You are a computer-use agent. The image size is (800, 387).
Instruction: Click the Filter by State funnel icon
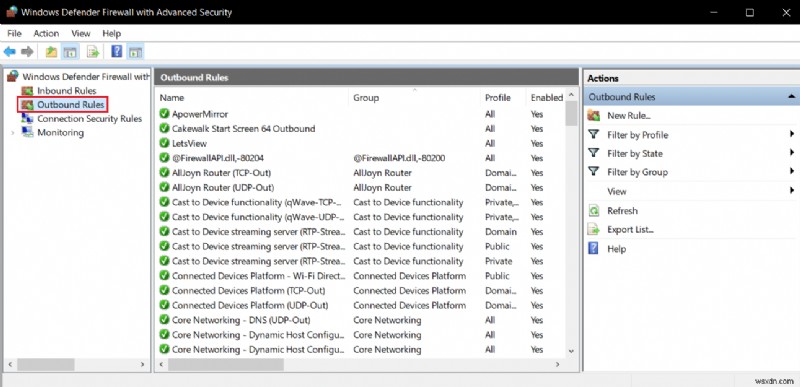tap(593, 153)
